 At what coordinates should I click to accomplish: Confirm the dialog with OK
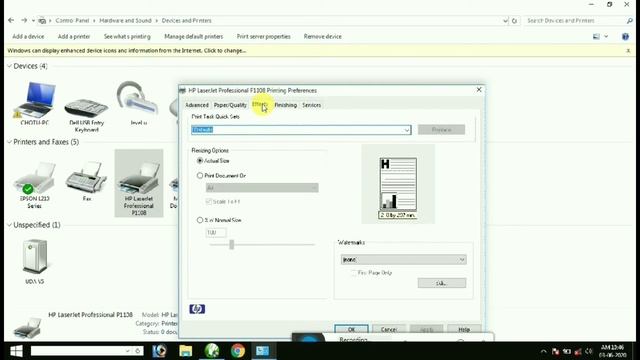[351, 329]
